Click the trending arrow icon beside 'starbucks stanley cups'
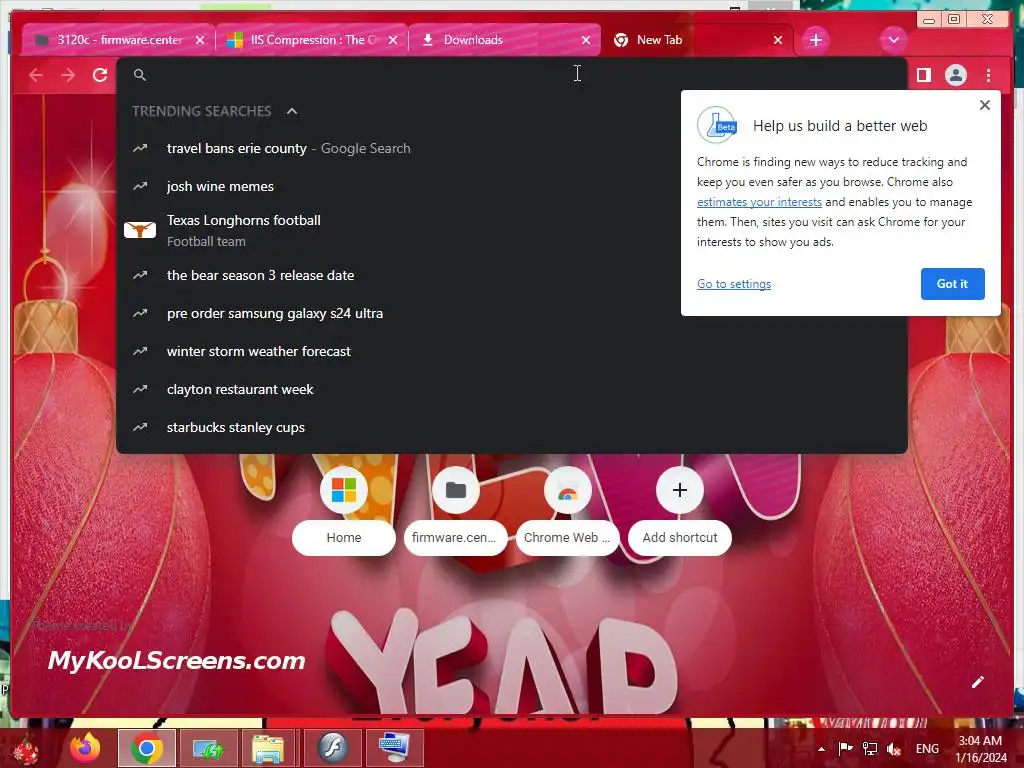 coord(140,427)
